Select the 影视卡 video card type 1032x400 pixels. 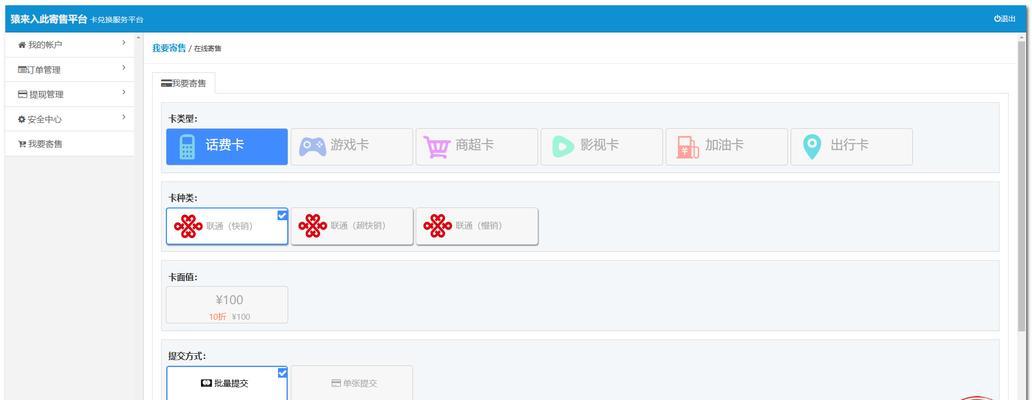(602, 146)
